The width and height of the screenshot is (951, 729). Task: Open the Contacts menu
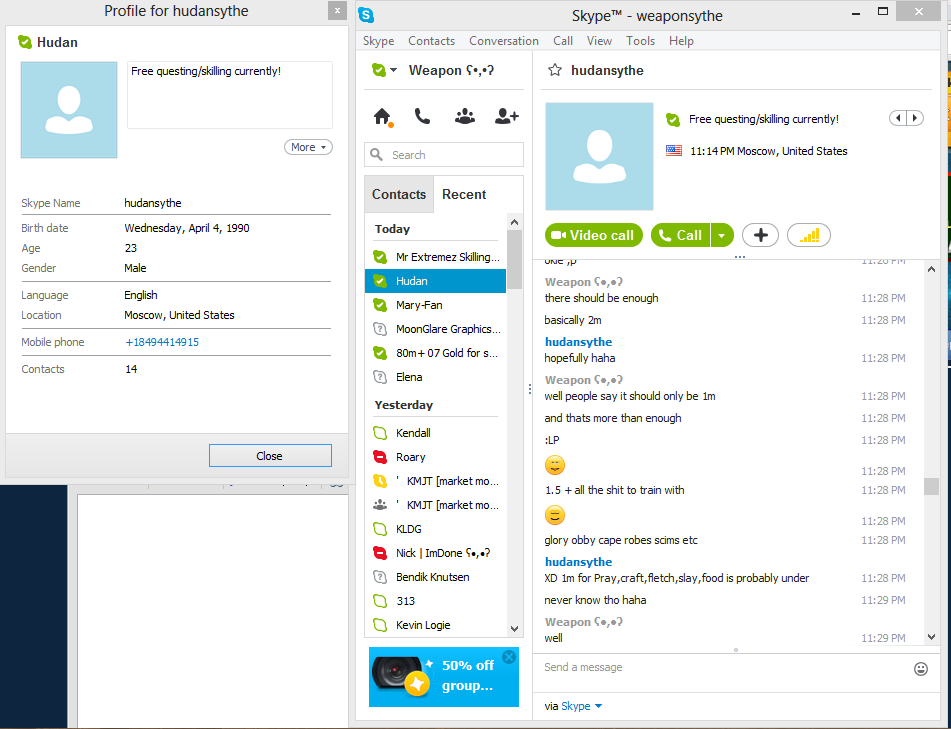coord(431,41)
